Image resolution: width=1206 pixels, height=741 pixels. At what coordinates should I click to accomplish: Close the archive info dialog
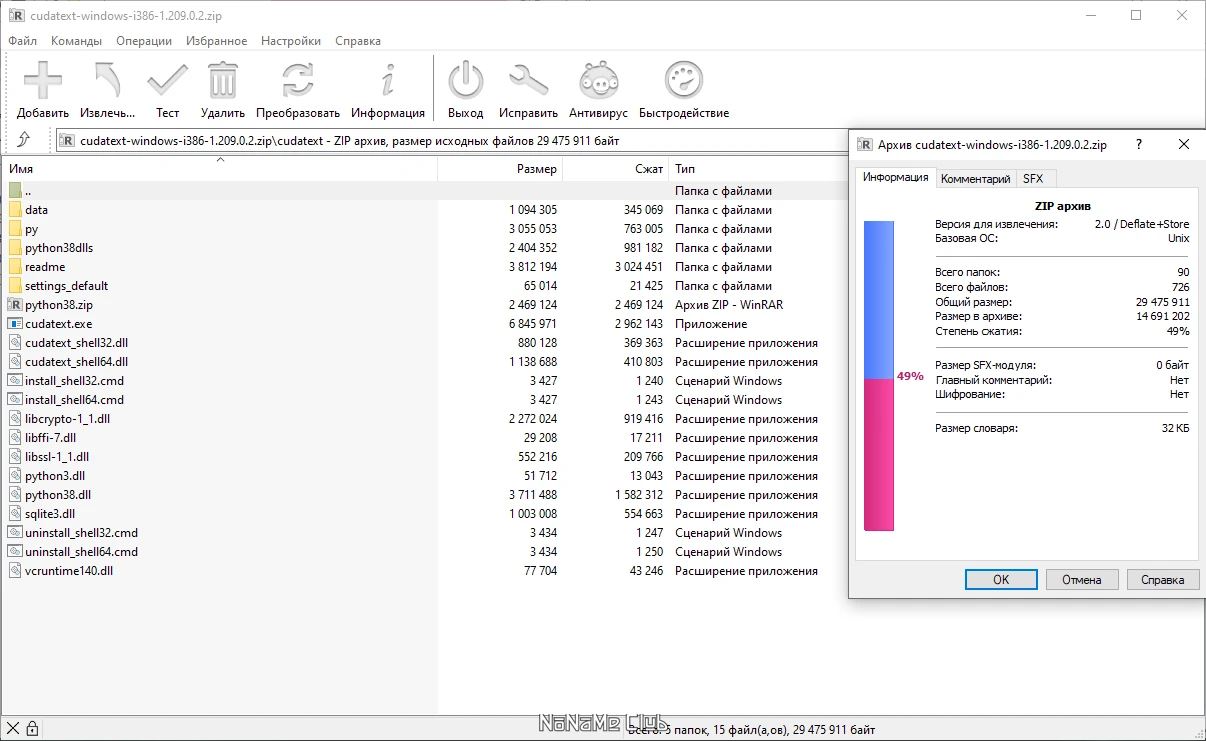[x=1184, y=145]
